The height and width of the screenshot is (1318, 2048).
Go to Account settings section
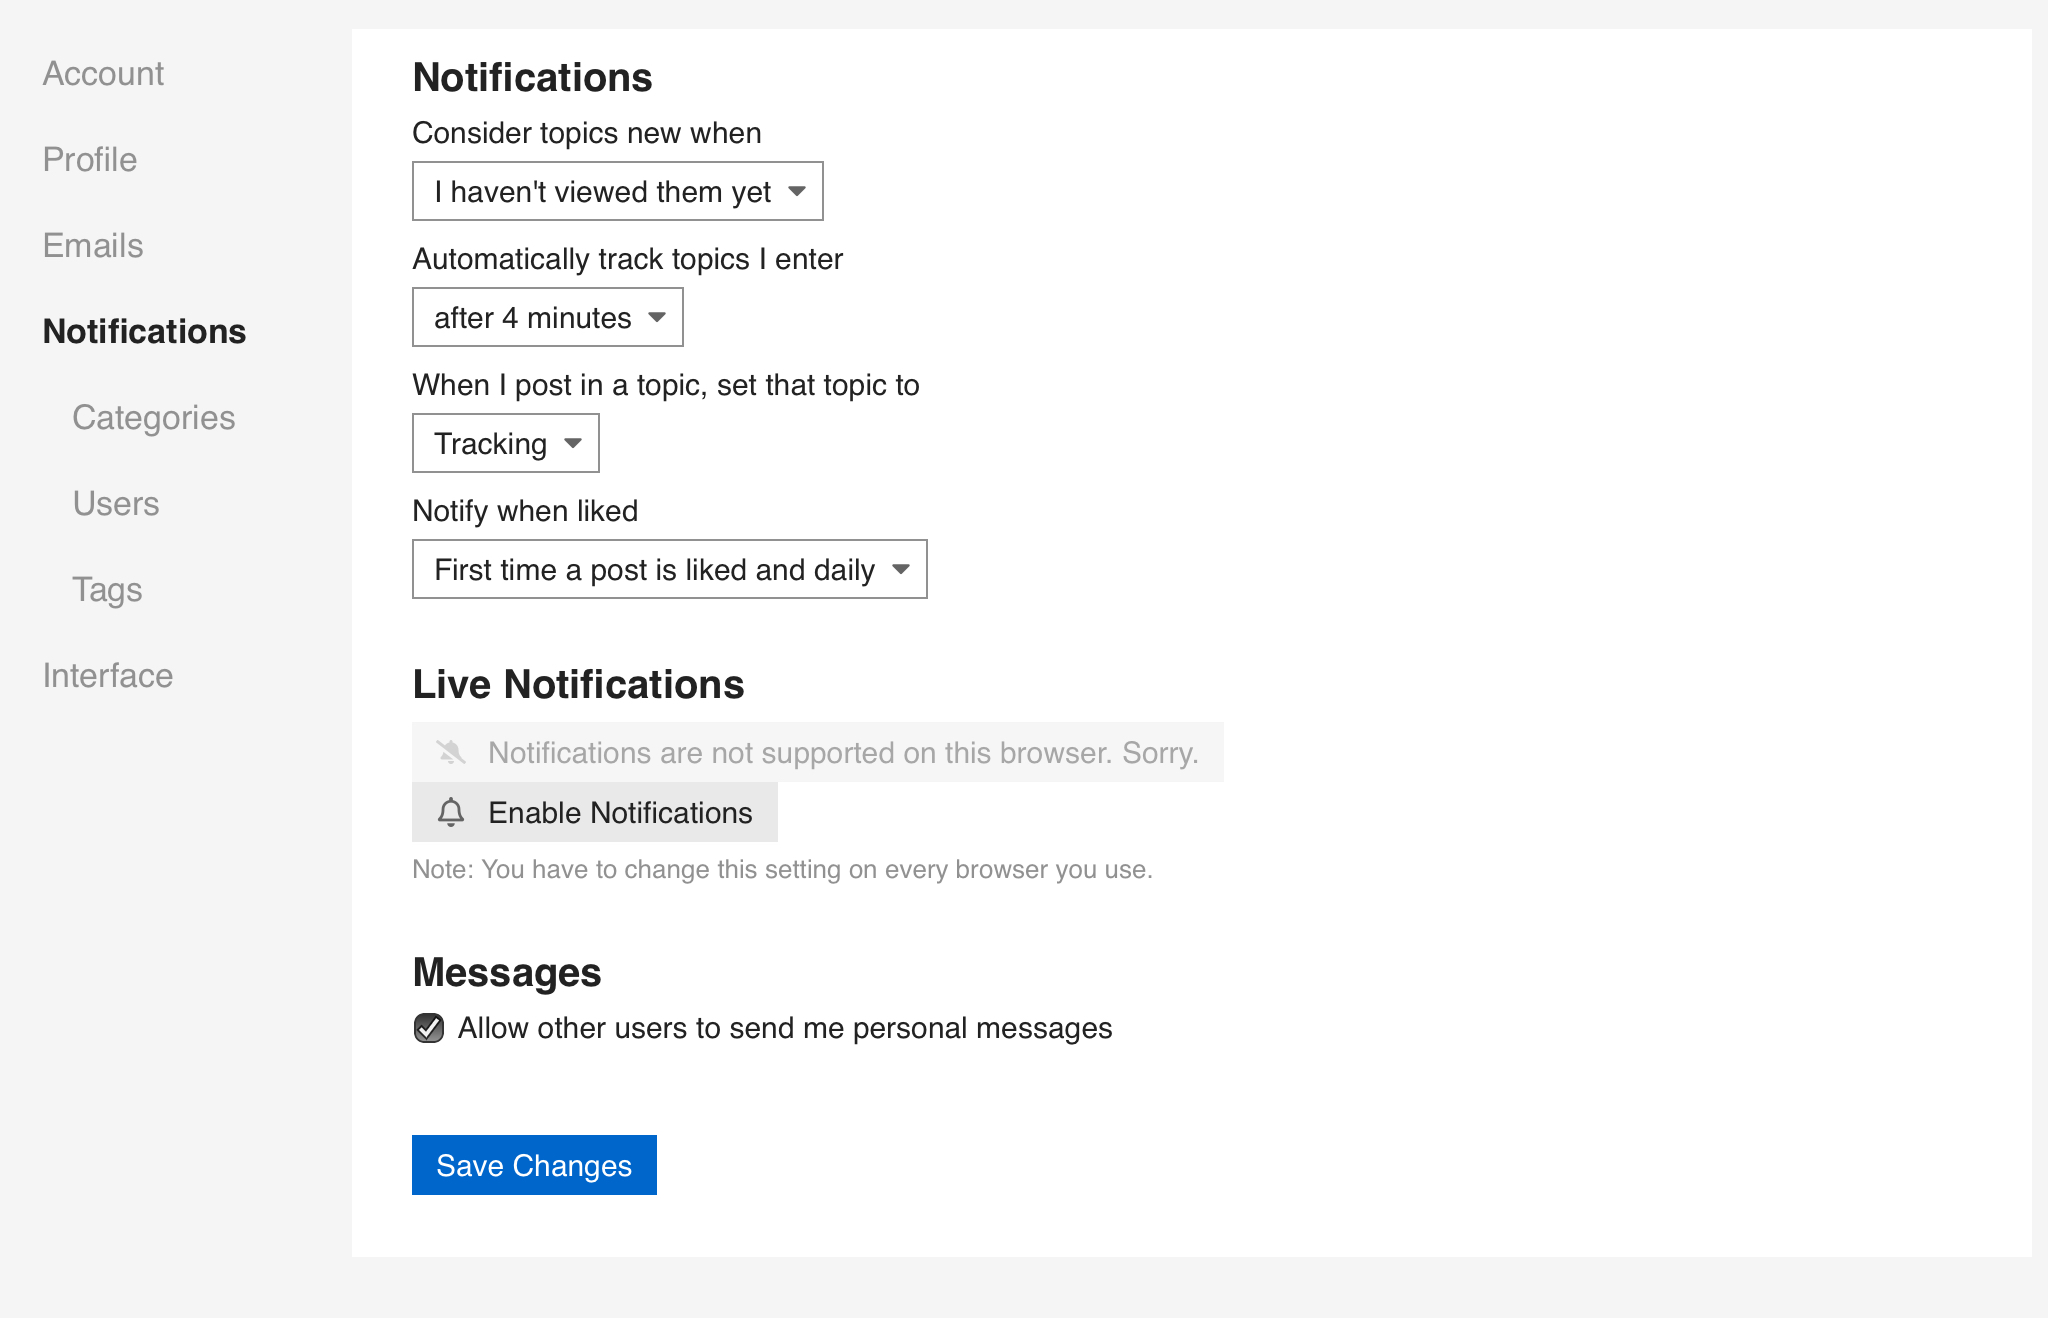(x=103, y=73)
